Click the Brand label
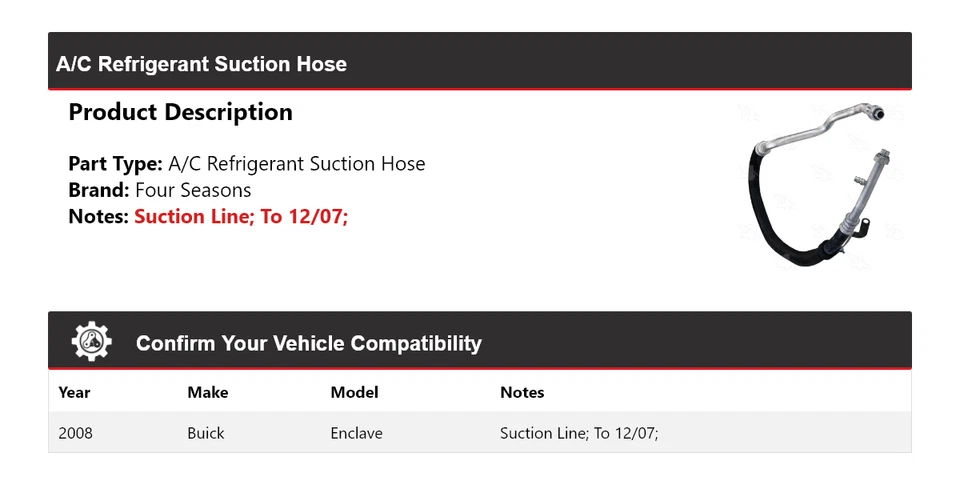Viewport: 960px width, 485px height. click(x=98, y=190)
